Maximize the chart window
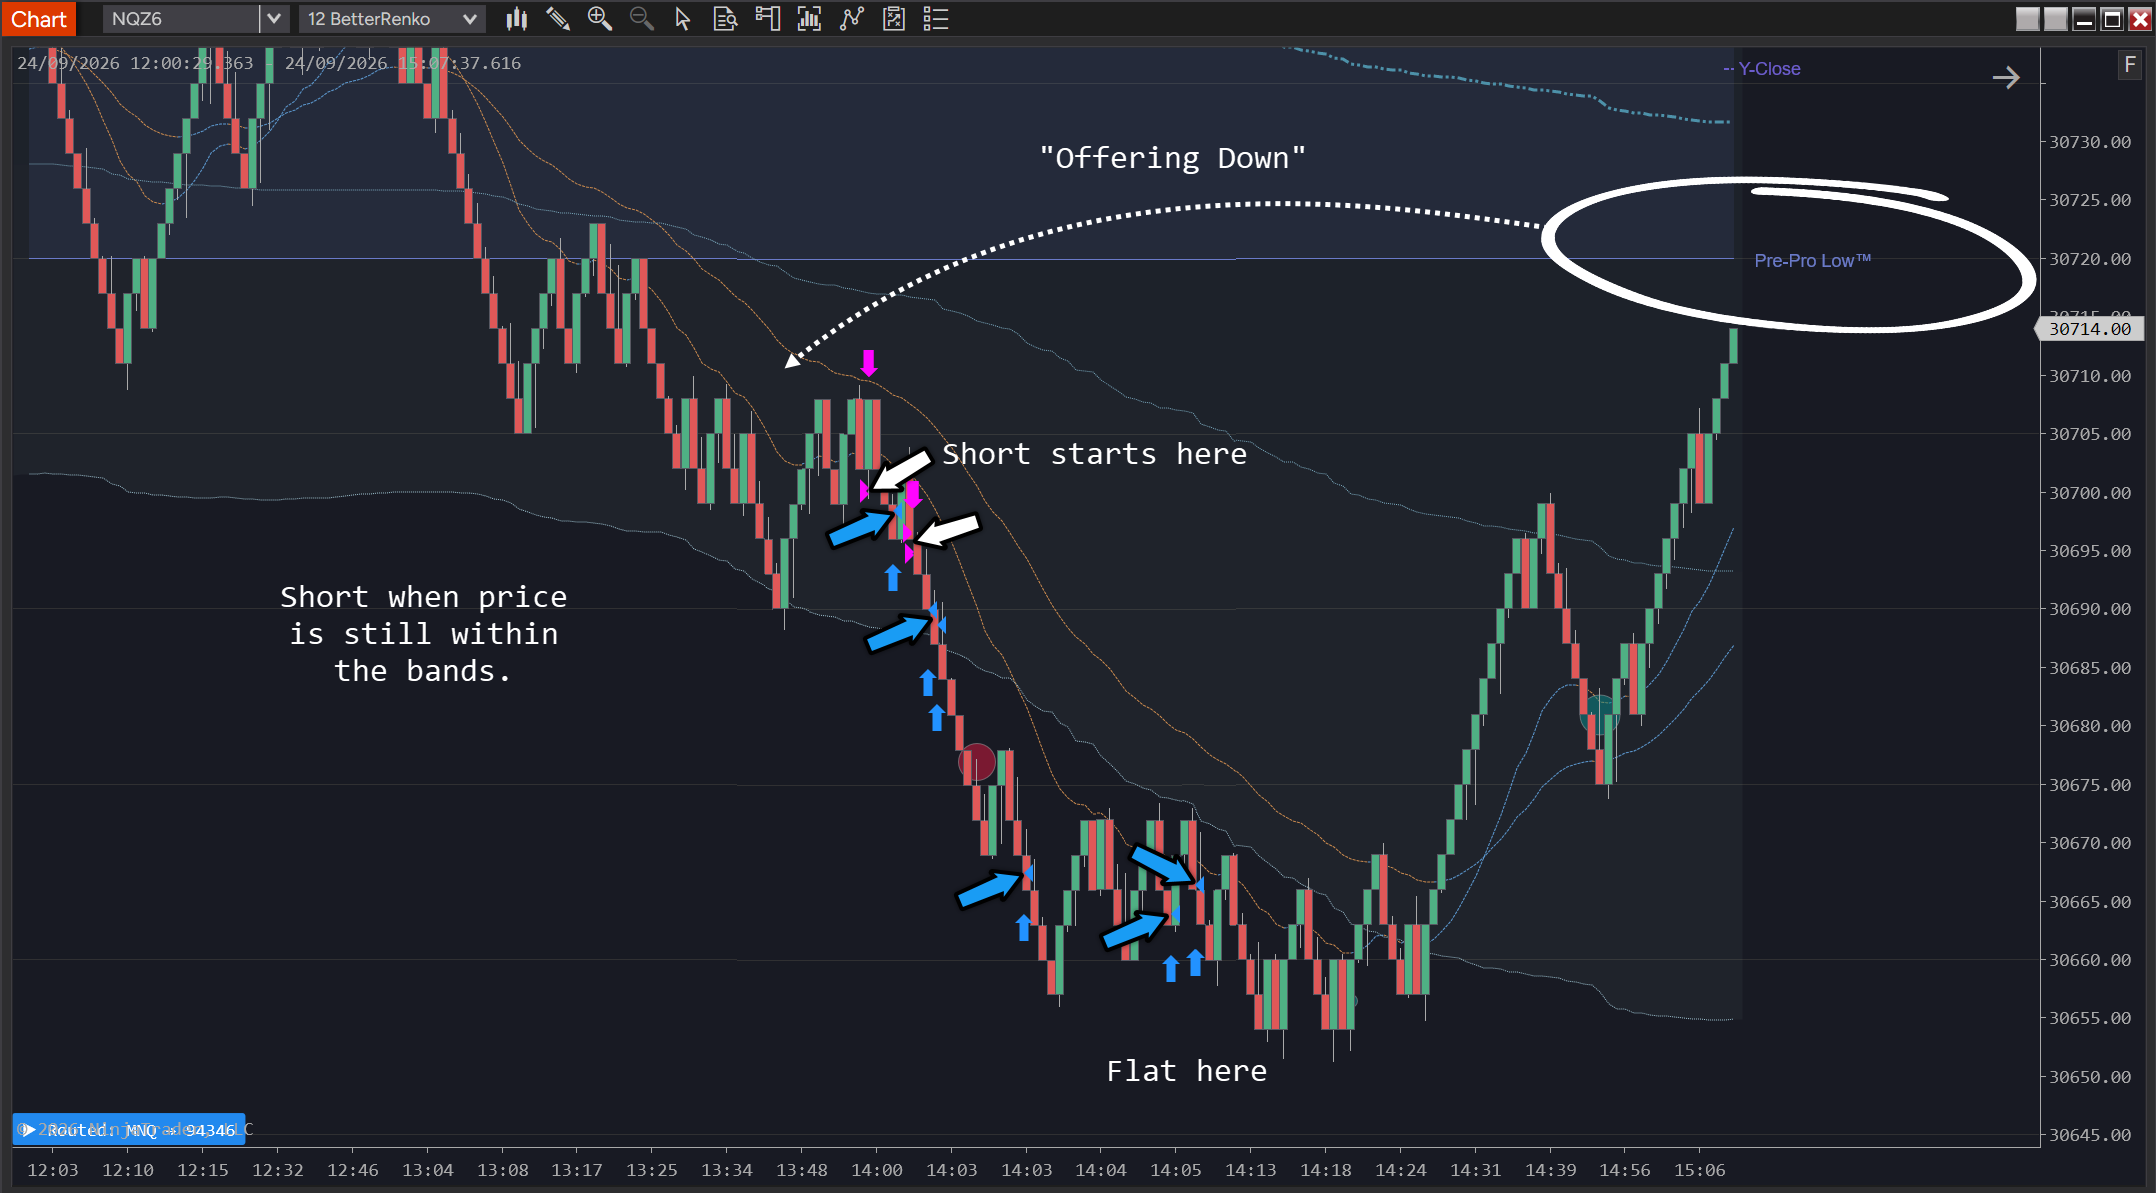 pyautogui.click(x=2112, y=19)
